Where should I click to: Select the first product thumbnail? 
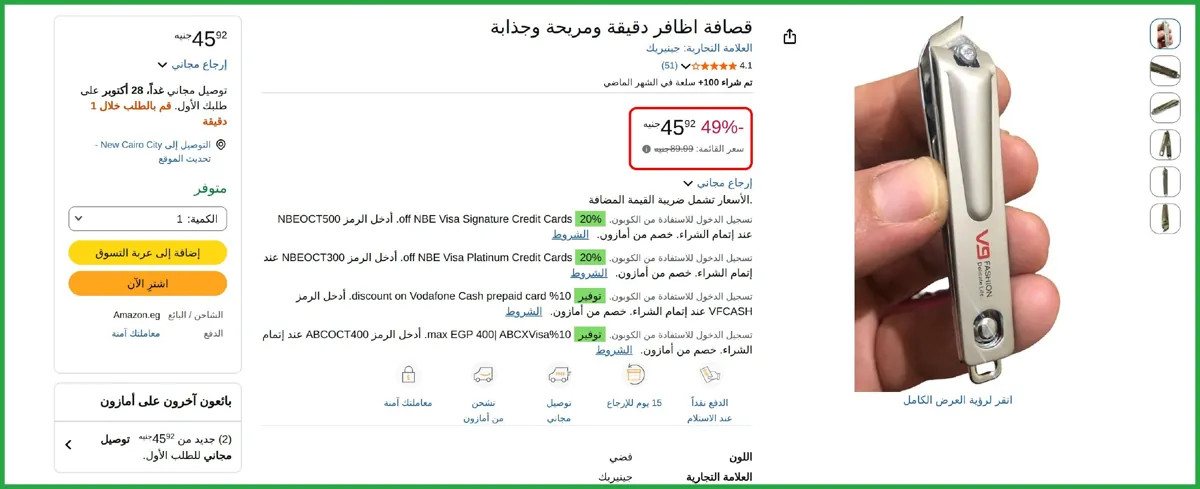point(1165,34)
